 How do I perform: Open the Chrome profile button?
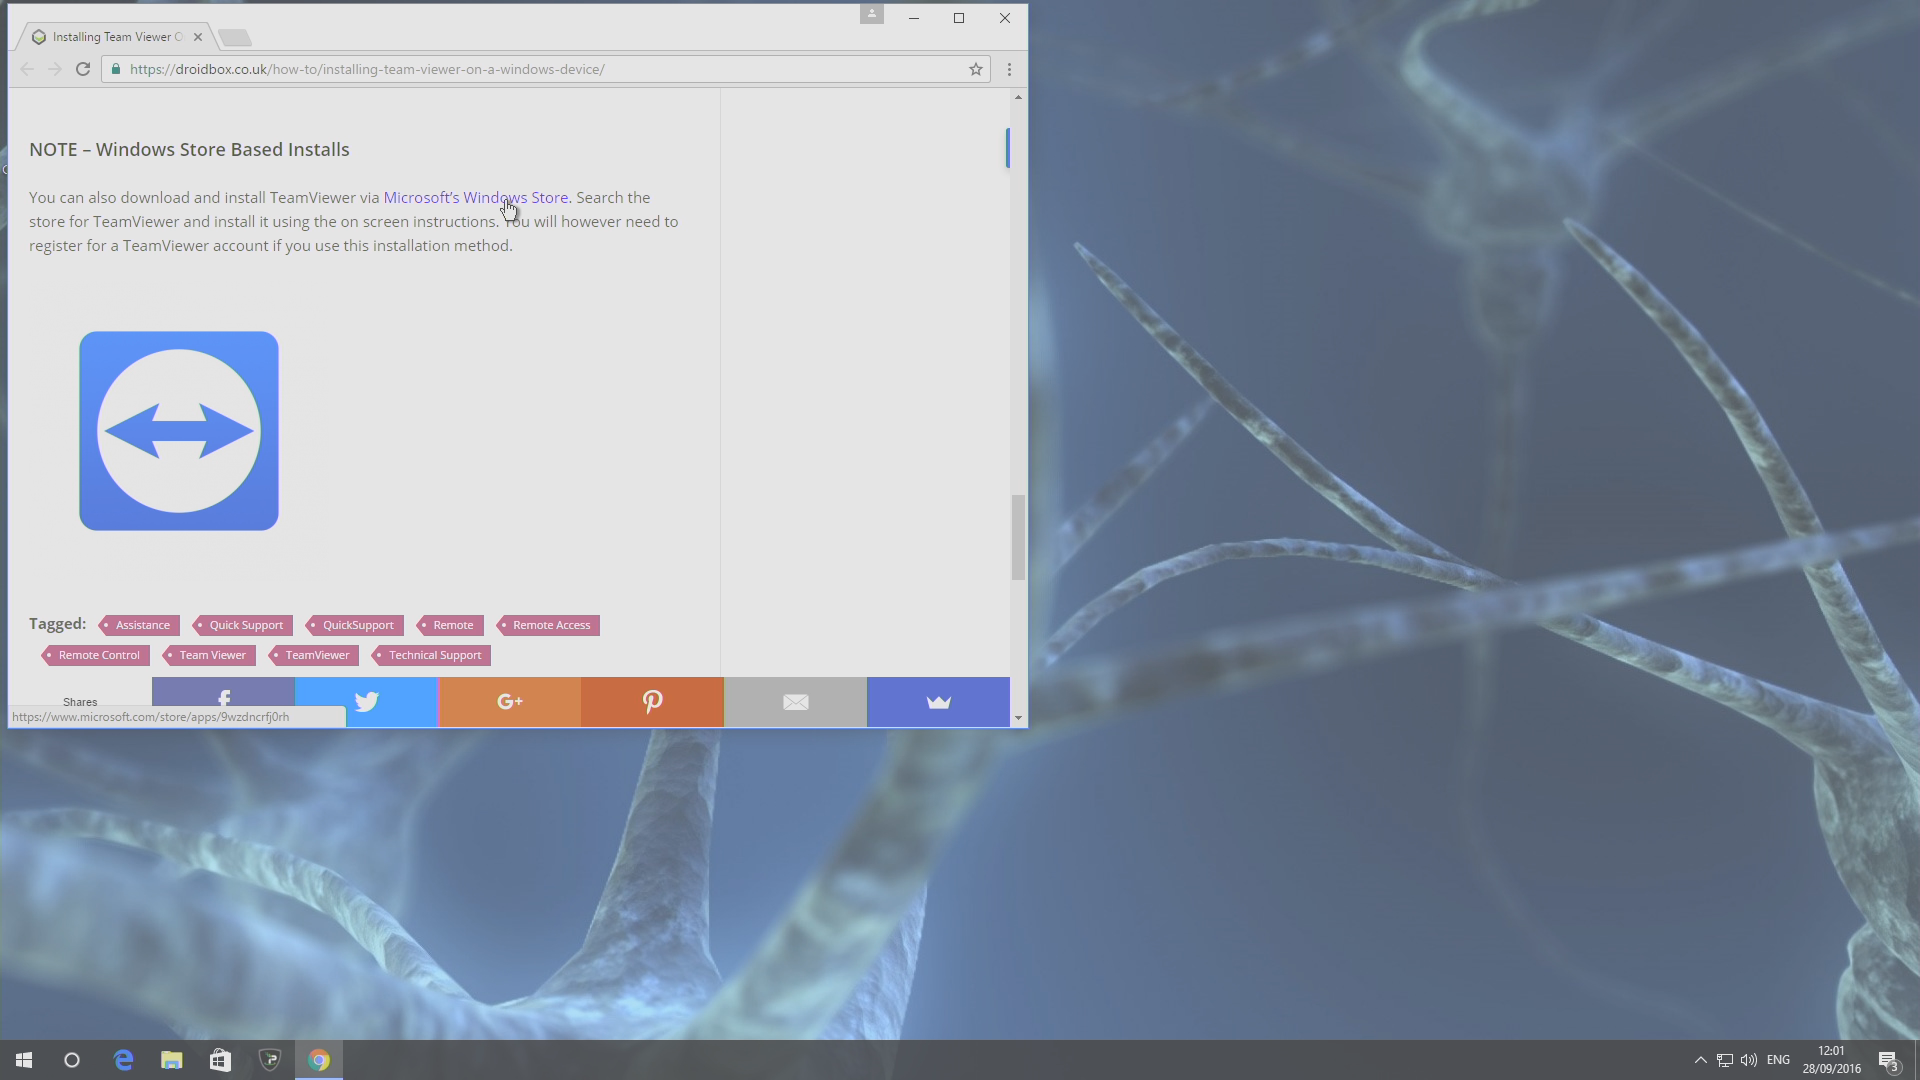[872, 14]
